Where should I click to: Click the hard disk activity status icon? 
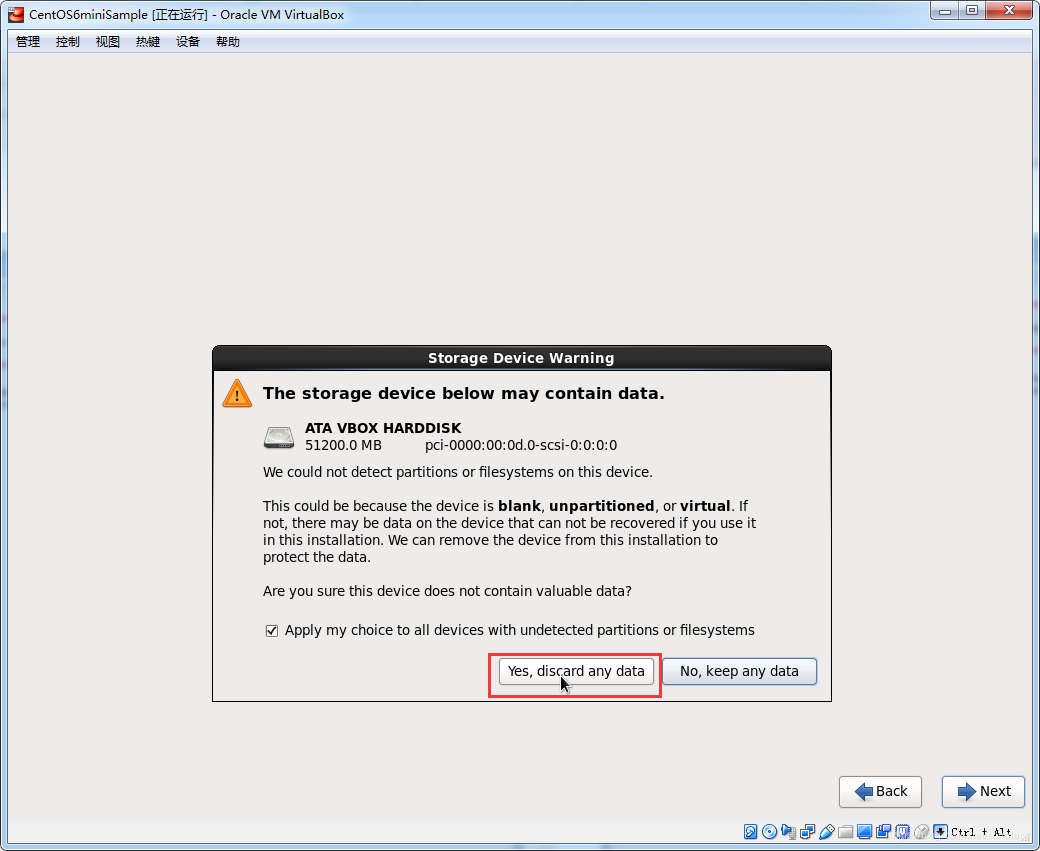coord(750,832)
